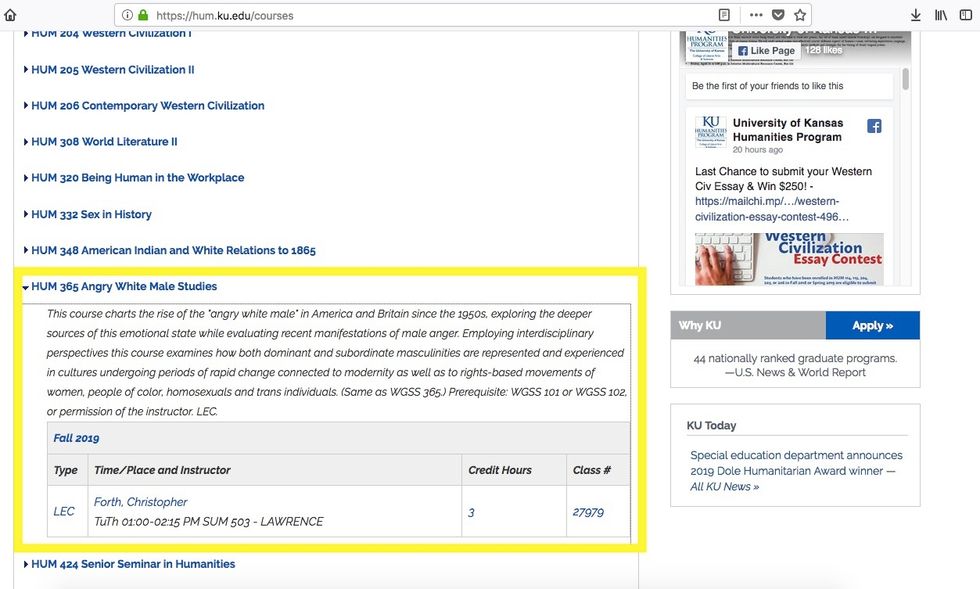This screenshot has height=589, width=980.
Task: Click class number 27979 link
Action: [x=588, y=512]
